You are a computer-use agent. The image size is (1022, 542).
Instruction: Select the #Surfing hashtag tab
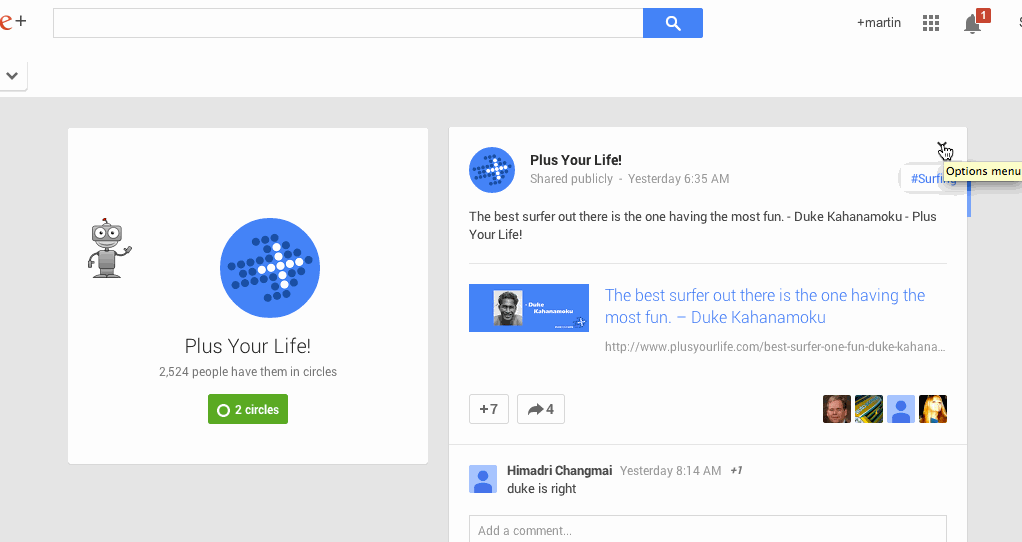(927, 178)
